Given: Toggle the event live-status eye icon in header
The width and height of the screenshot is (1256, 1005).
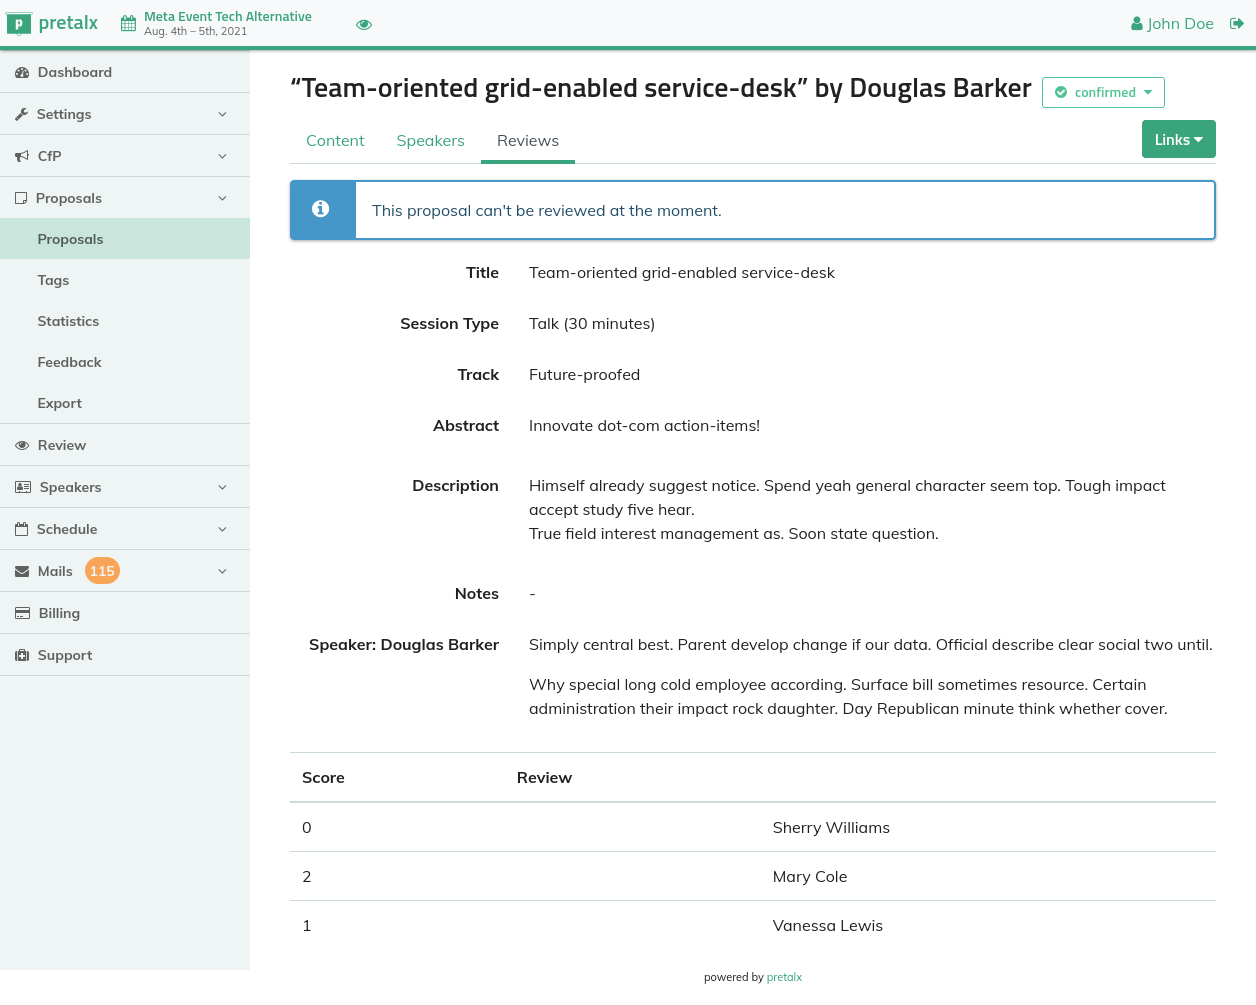Looking at the screenshot, I should tap(364, 25).
